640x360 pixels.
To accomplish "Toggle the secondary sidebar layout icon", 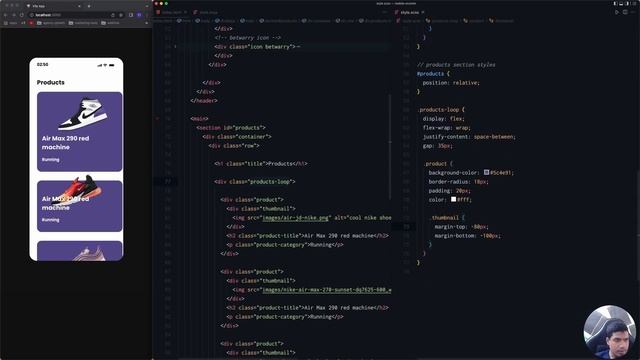I will tap(627, 3).
